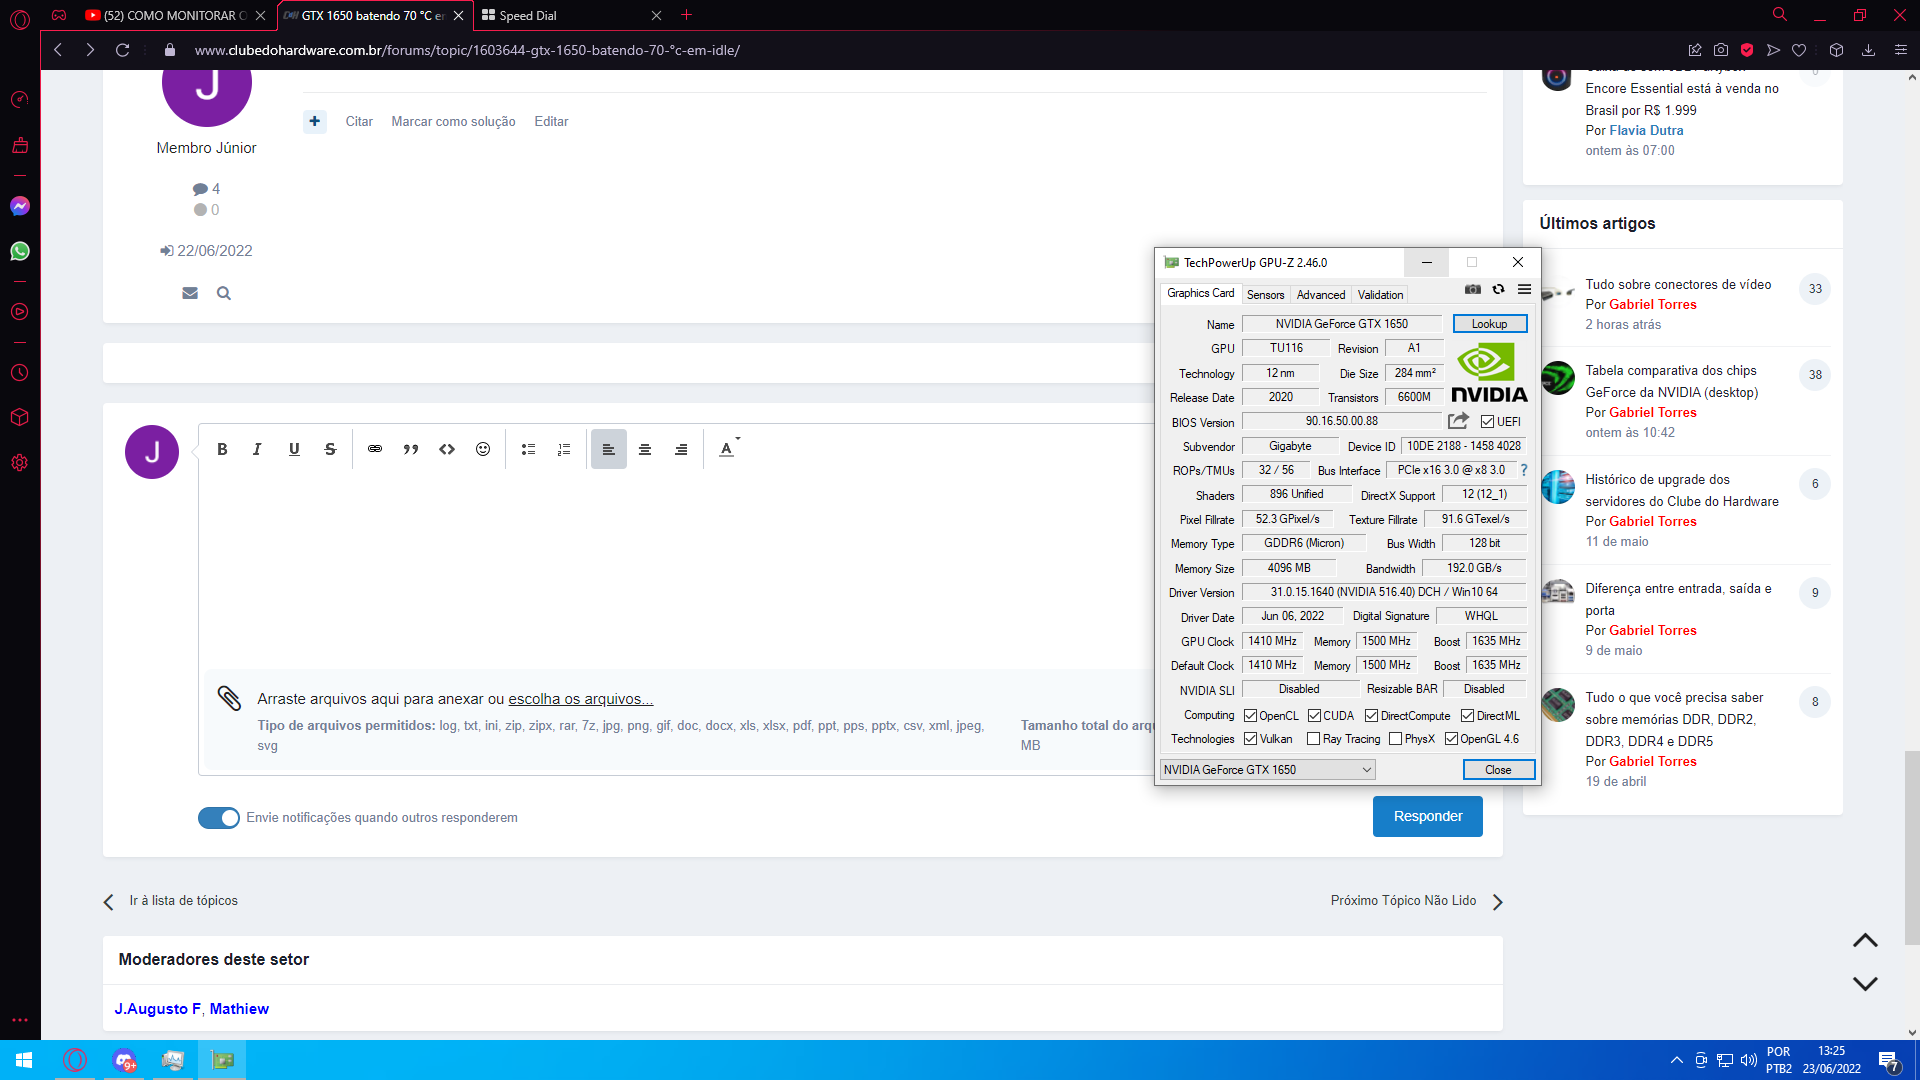Open the emoji picker in the editor

tap(483, 449)
